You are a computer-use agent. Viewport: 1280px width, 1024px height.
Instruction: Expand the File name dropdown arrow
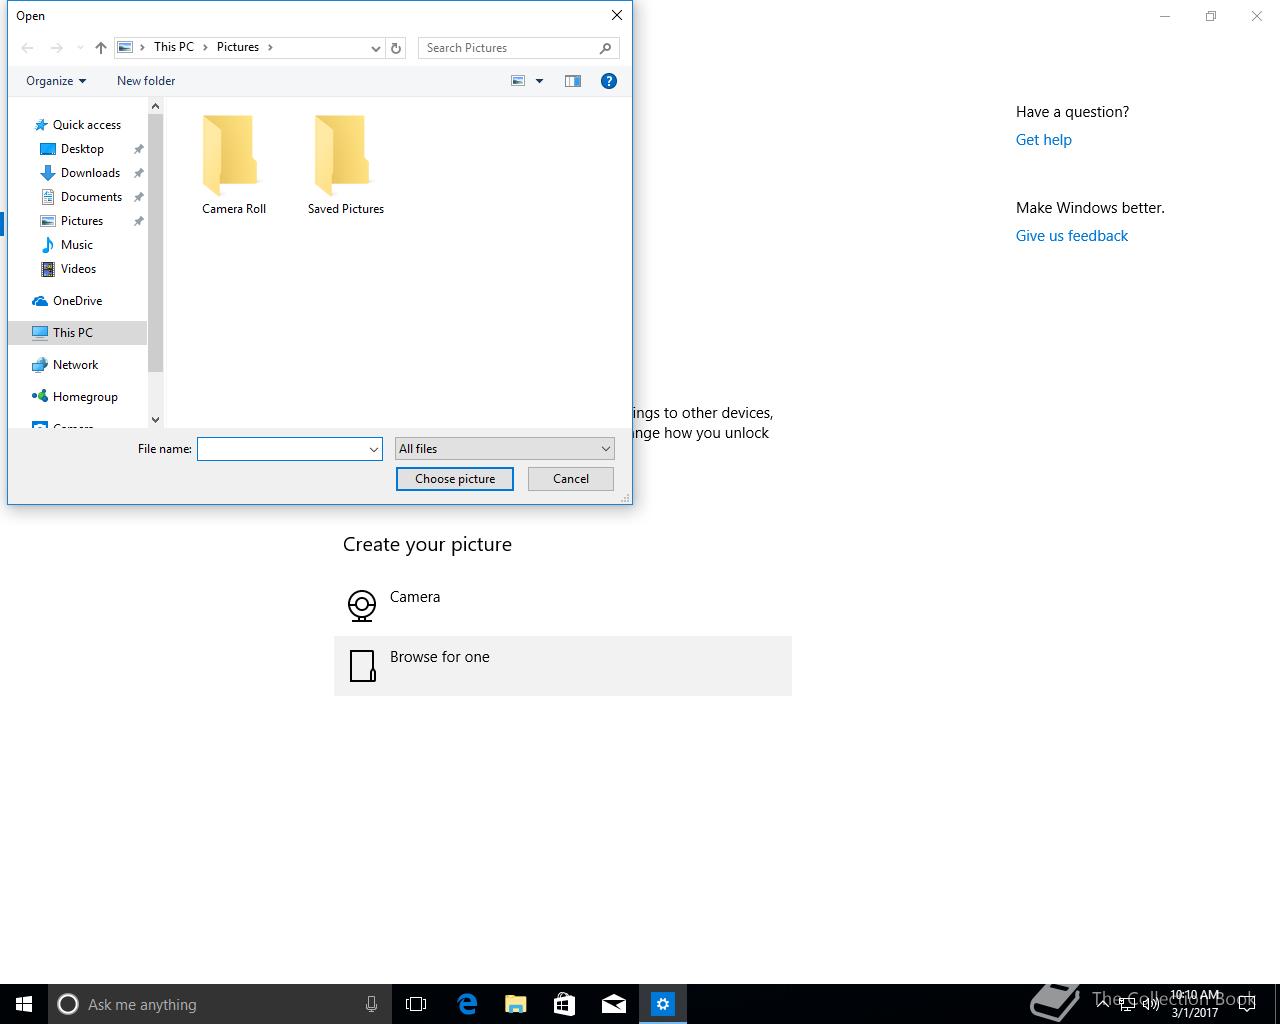coord(374,449)
